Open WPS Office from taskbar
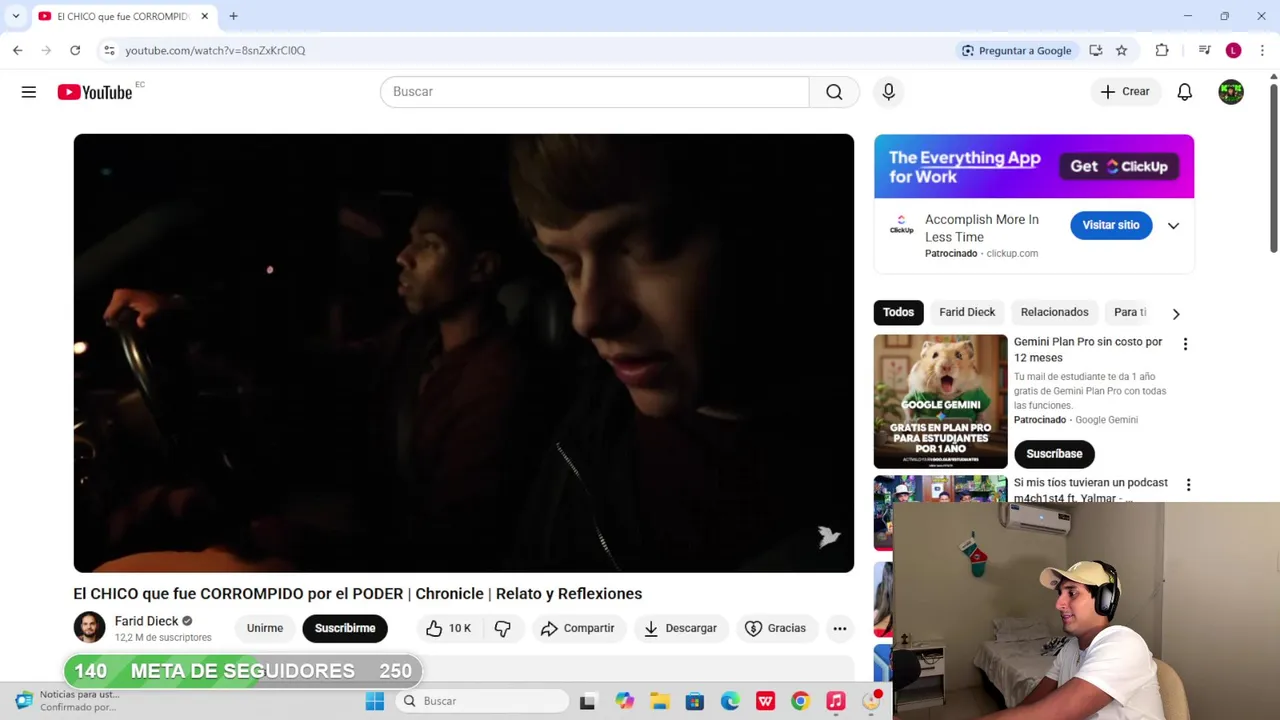The width and height of the screenshot is (1280, 720). pos(765,701)
